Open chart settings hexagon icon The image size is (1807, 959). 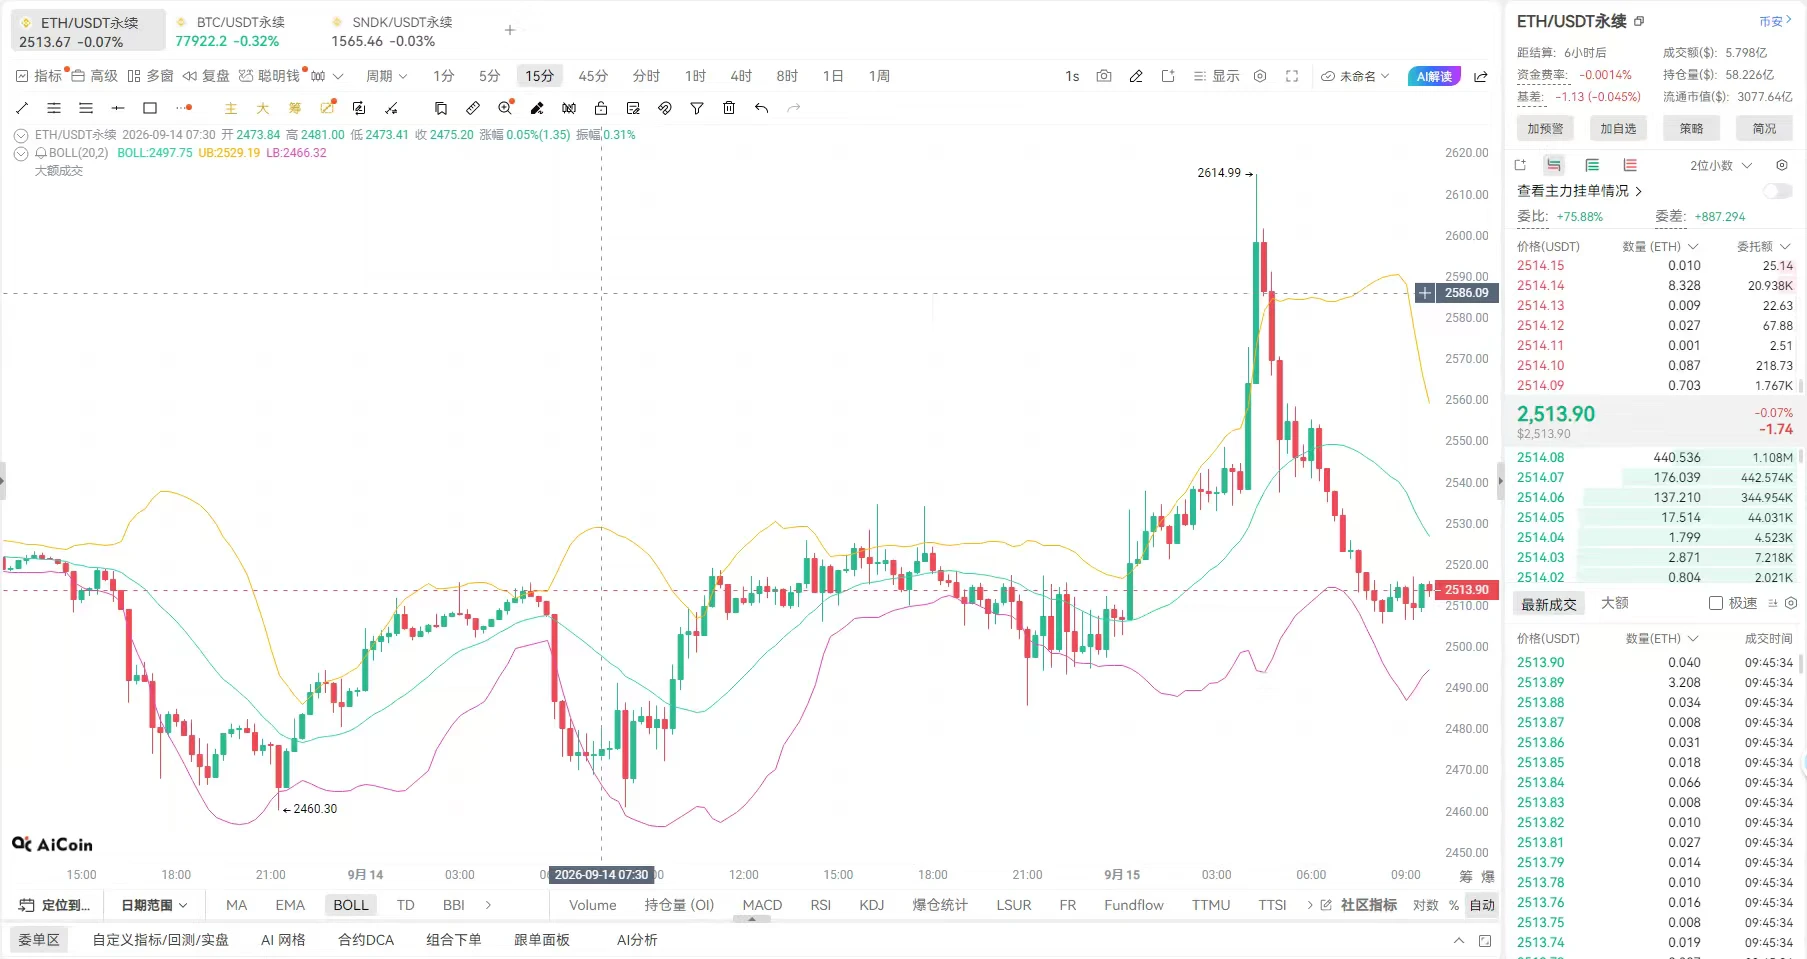tap(1260, 76)
